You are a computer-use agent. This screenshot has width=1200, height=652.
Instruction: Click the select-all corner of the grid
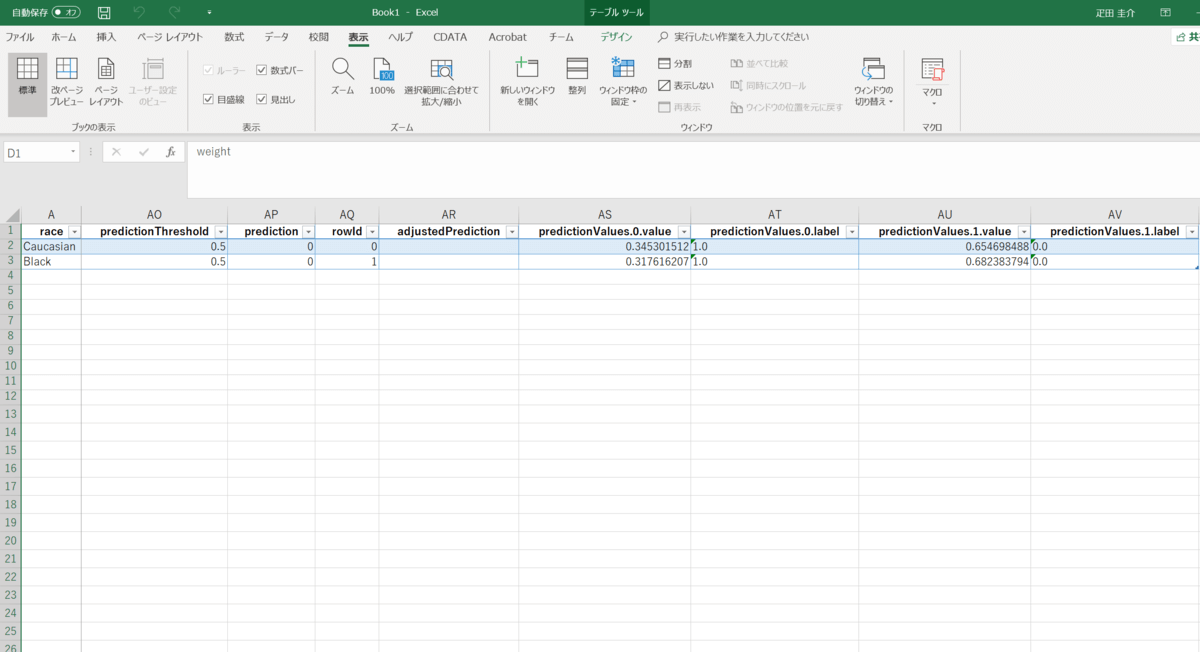10,215
